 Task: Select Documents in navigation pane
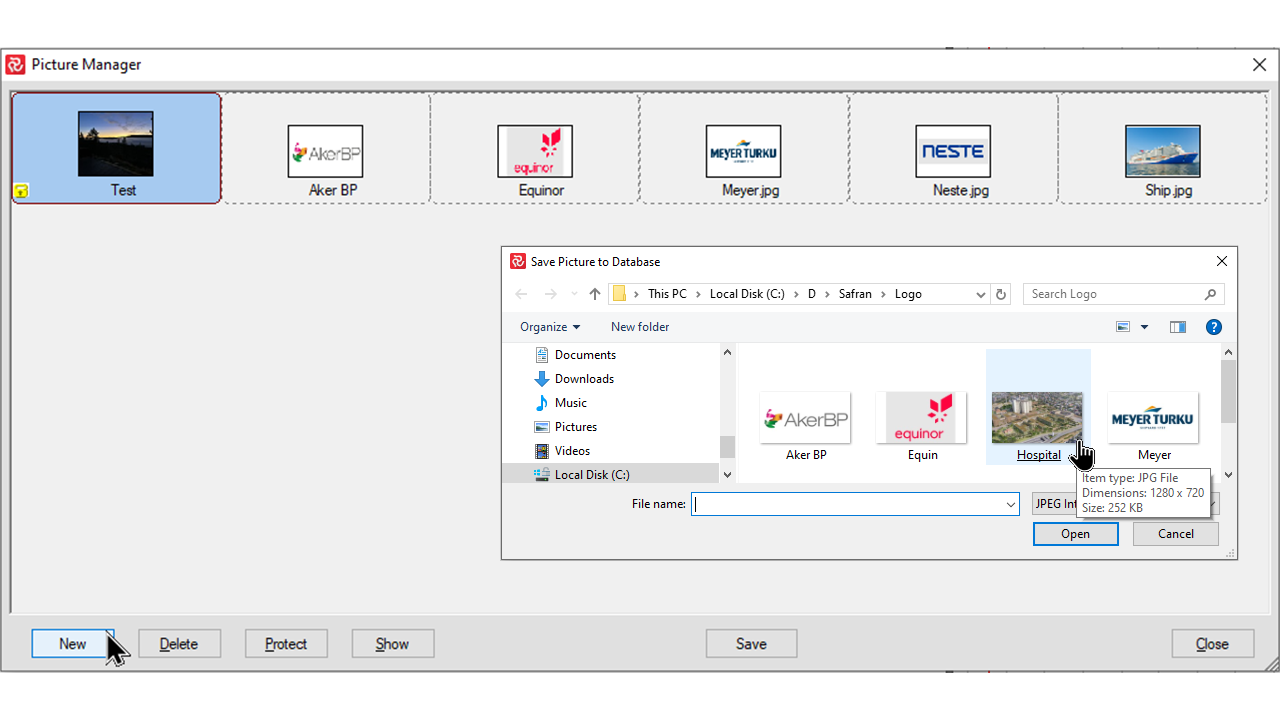click(585, 355)
